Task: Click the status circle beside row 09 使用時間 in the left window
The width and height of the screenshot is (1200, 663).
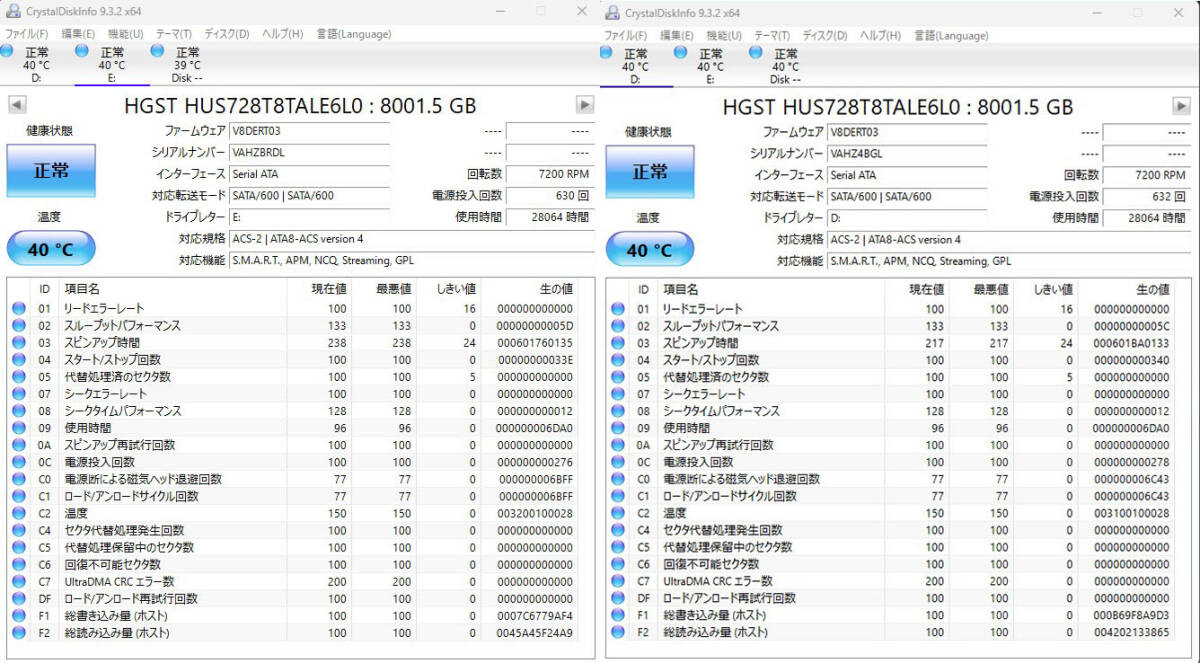Action: click(18, 428)
